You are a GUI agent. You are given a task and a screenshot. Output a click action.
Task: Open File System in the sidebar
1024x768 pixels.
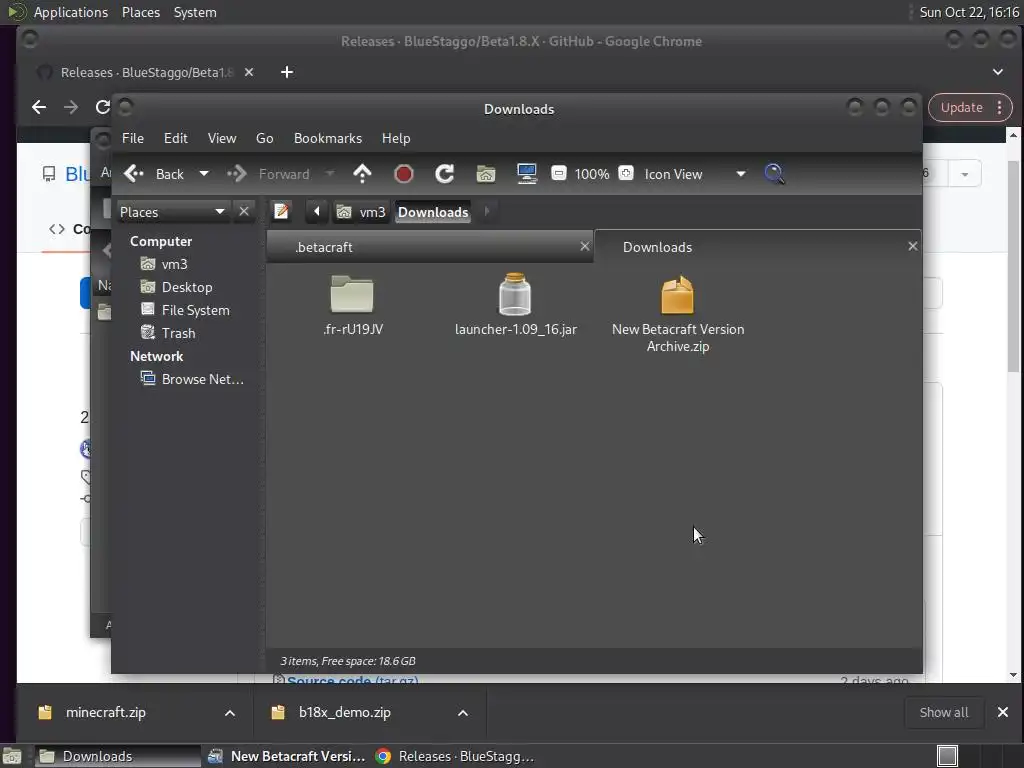coord(195,310)
